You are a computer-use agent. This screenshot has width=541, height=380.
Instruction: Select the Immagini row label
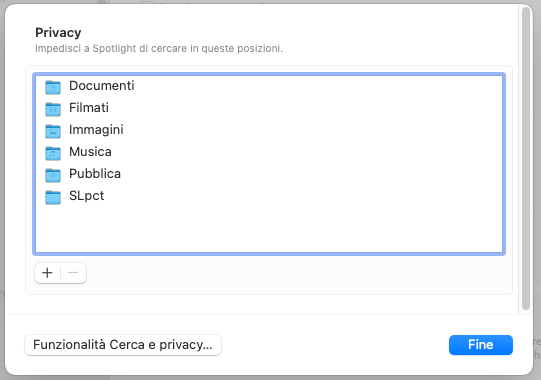pos(96,130)
